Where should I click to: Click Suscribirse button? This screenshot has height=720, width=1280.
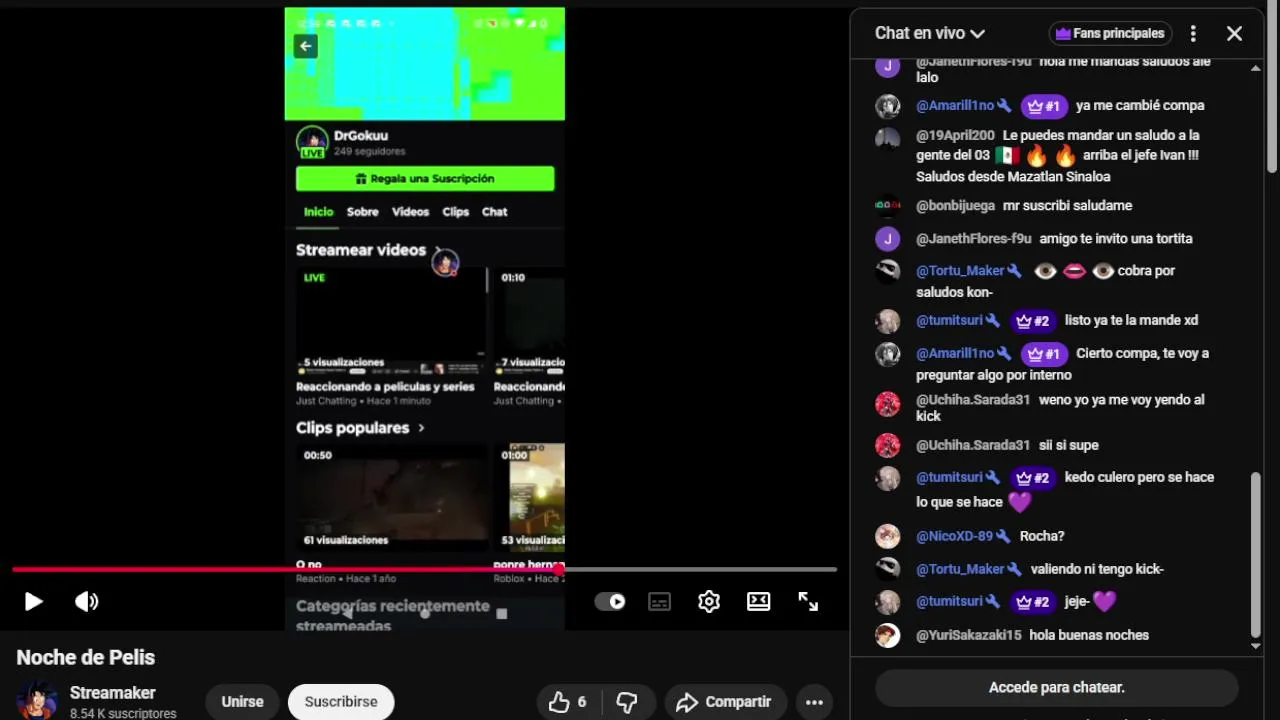click(x=341, y=702)
